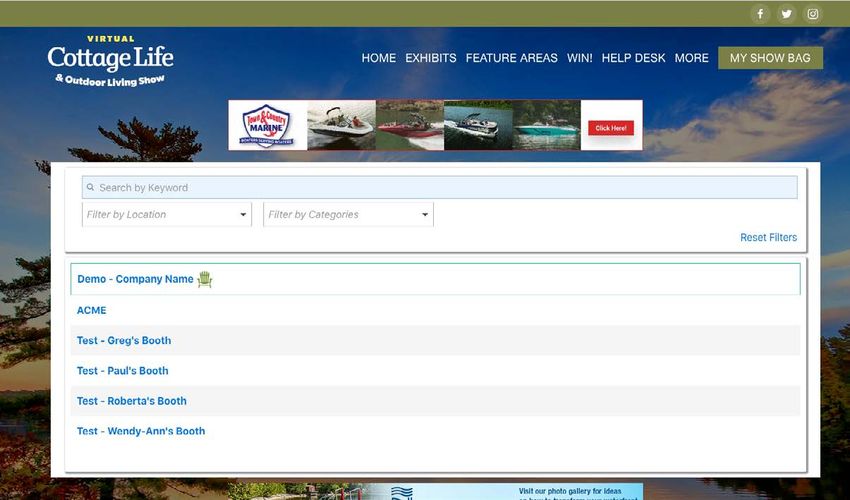The image size is (850, 500).
Task: Click the search magnifier icon
Action: click(x=91, y=187)
